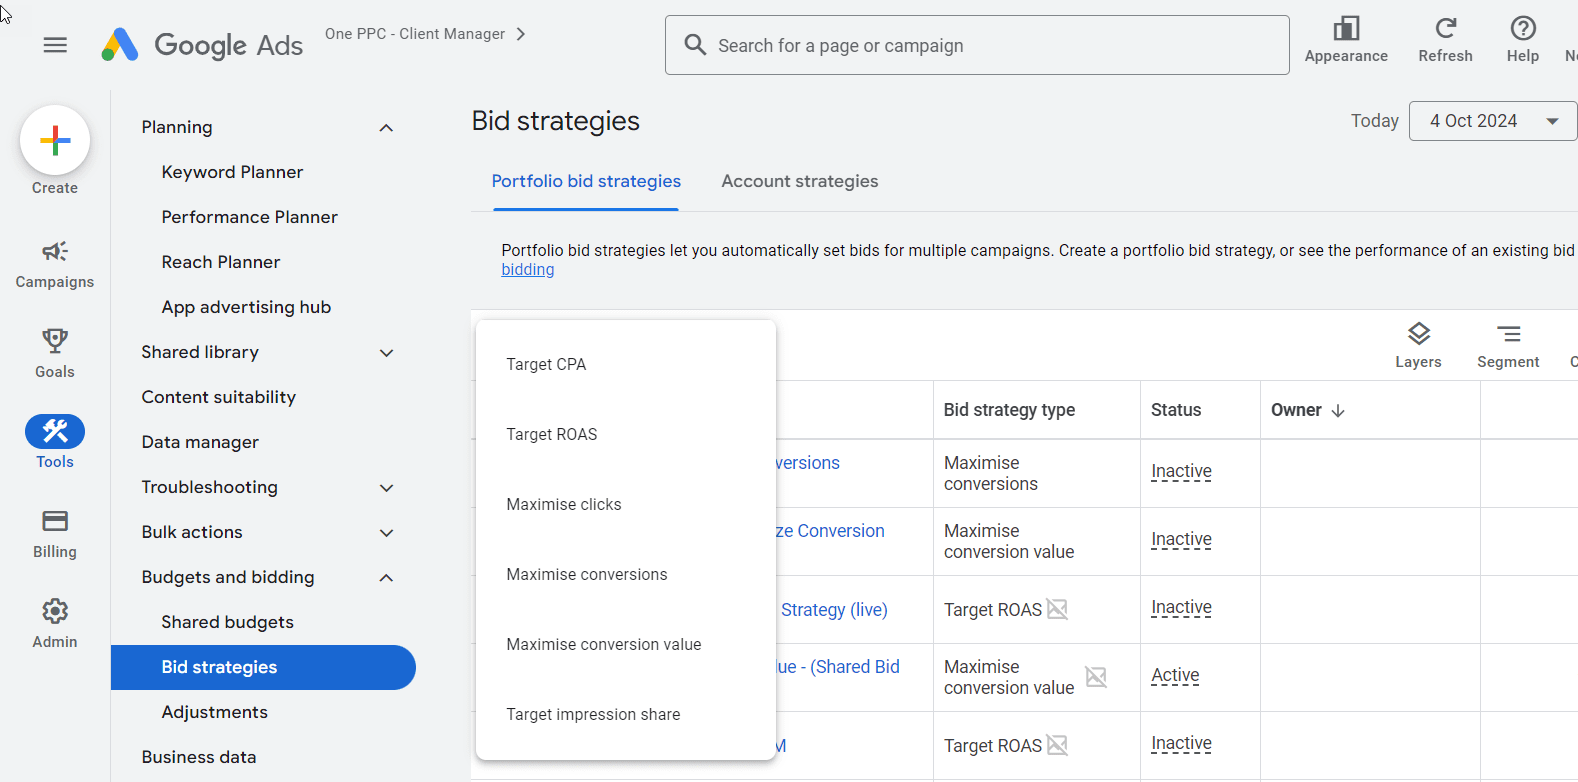
Task: Open the 4 Oct 2024 date dropdown
Action: point(1492,121)
